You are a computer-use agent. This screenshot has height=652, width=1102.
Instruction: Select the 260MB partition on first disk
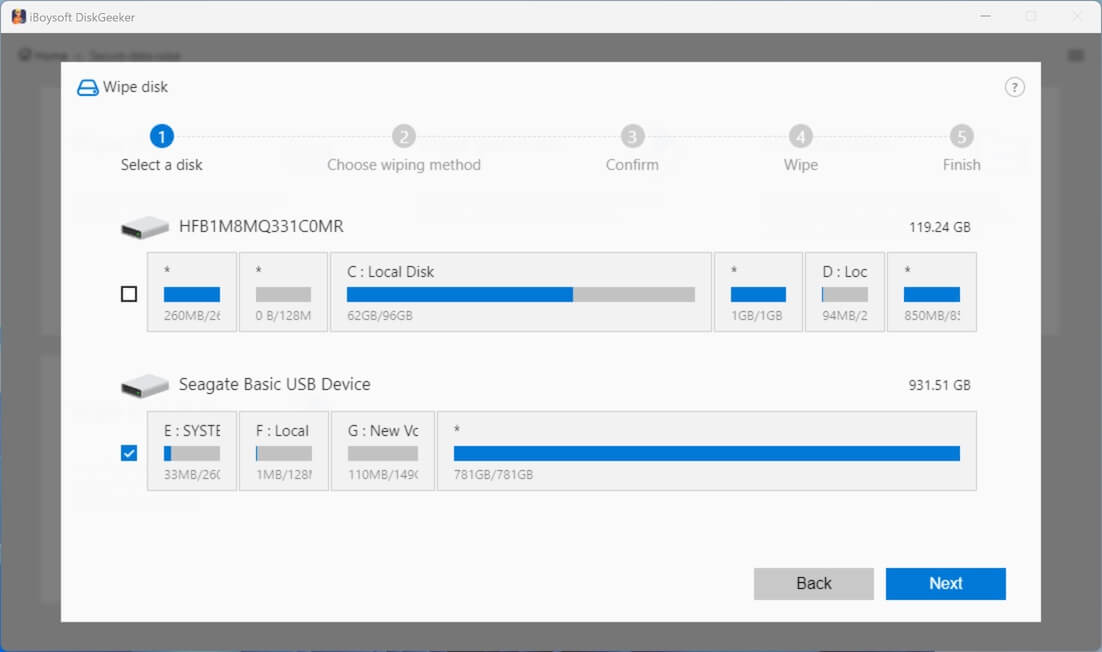pyautogui.click(x=192, y=292)
